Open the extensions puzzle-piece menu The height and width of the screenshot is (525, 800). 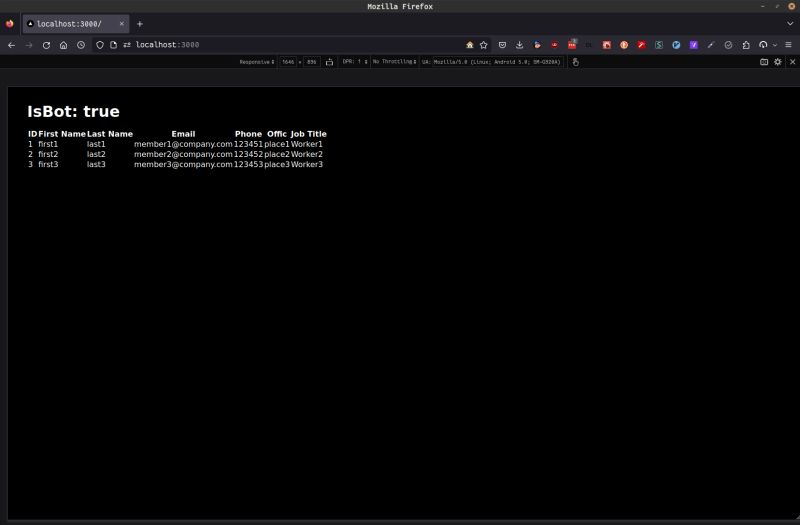[x=746, y=45]
